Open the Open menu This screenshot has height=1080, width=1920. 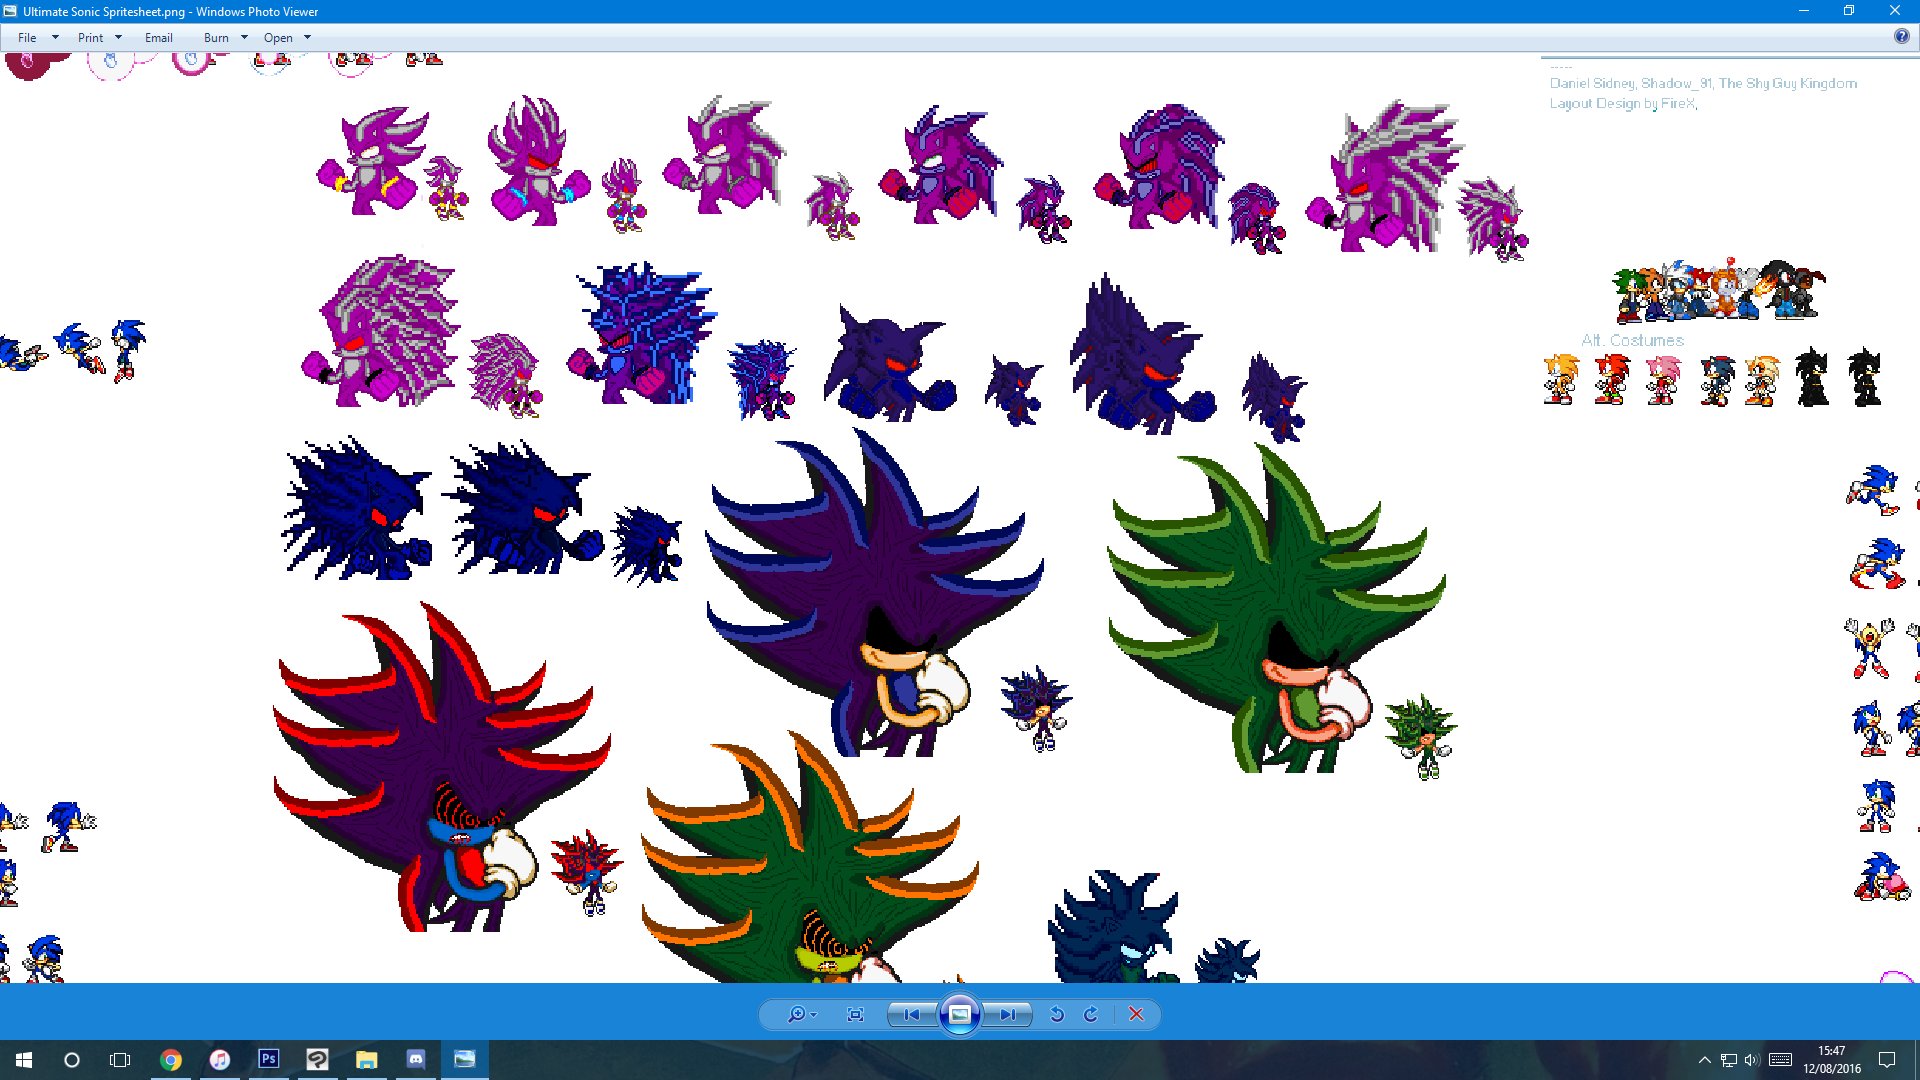pos(278,38)
